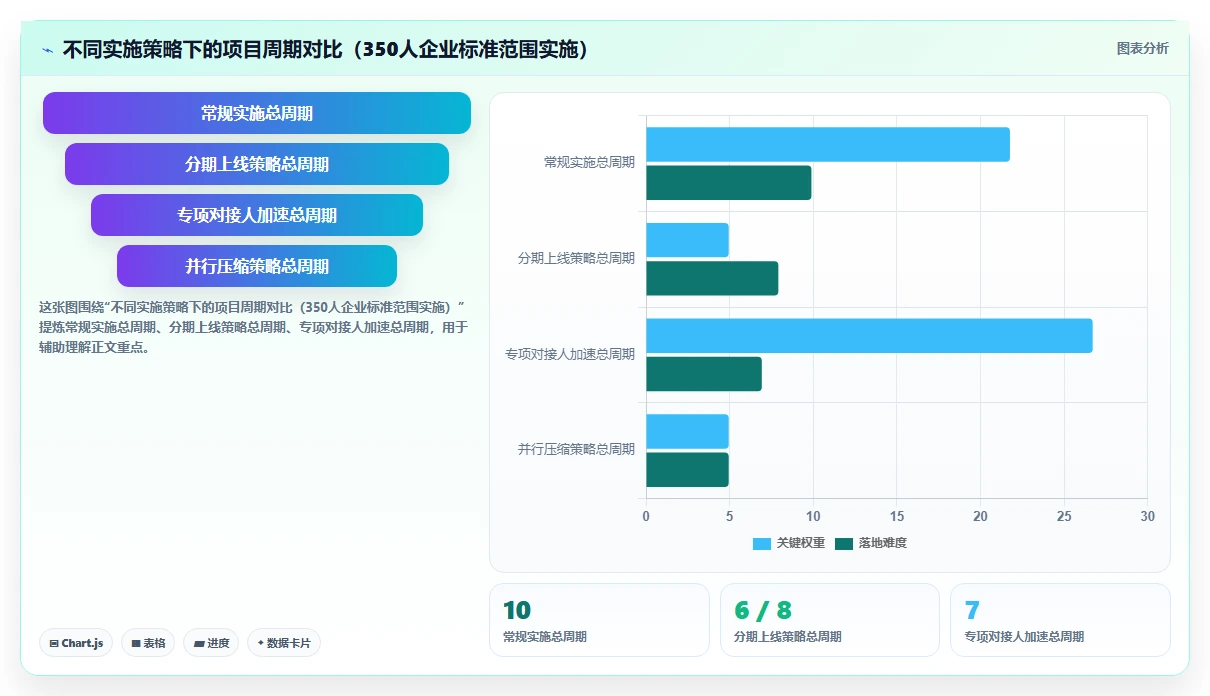This screenshot has height=696, width=1210.
Task: Click the 常规实施总周期 y-axis label
Action: (x=589, y=162)
